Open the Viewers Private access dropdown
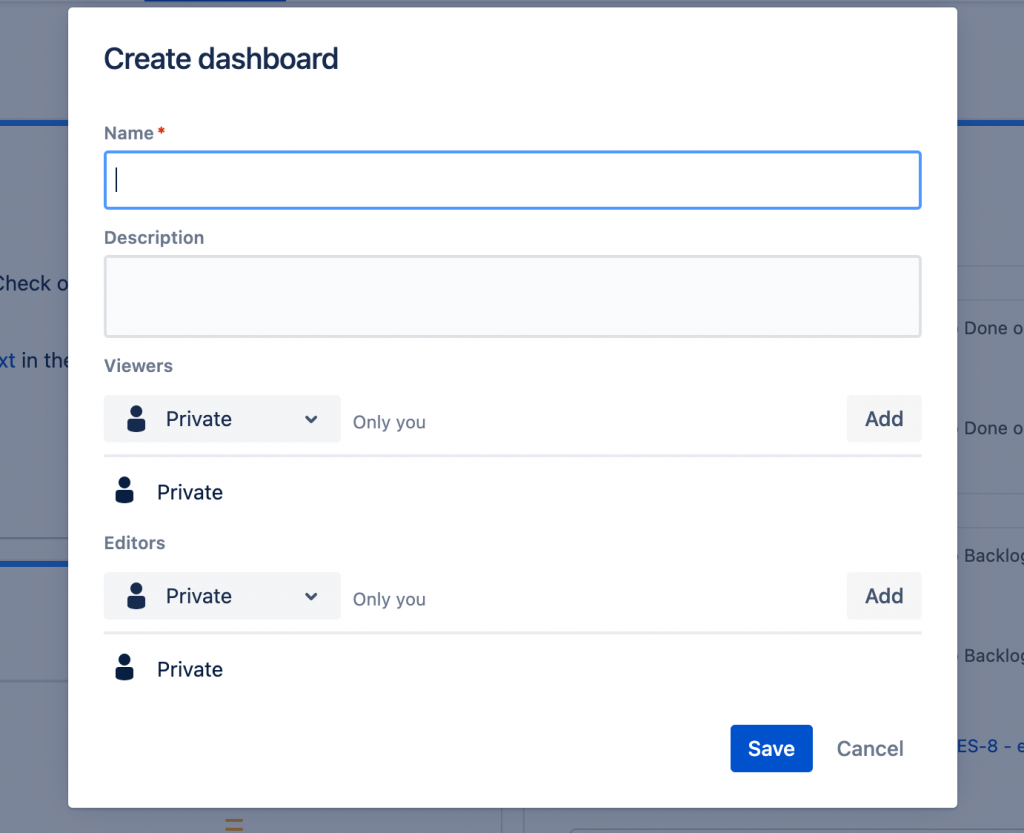Image resolution: width=1024 pixels, height=833 pixels. (222, 419)
